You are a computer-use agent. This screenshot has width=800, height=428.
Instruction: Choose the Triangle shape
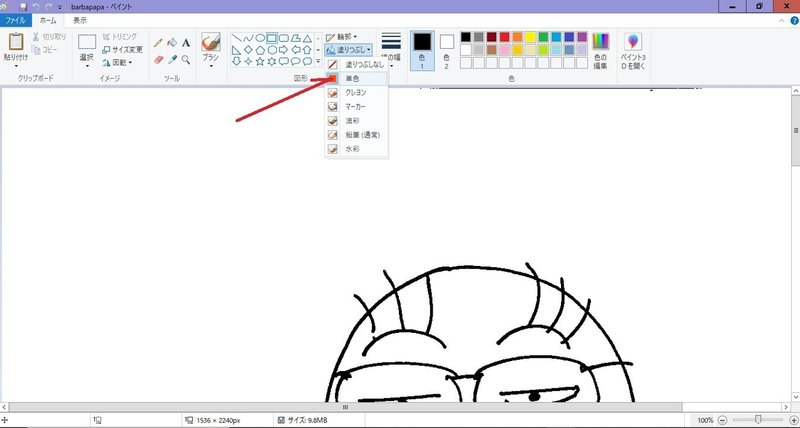307,38
